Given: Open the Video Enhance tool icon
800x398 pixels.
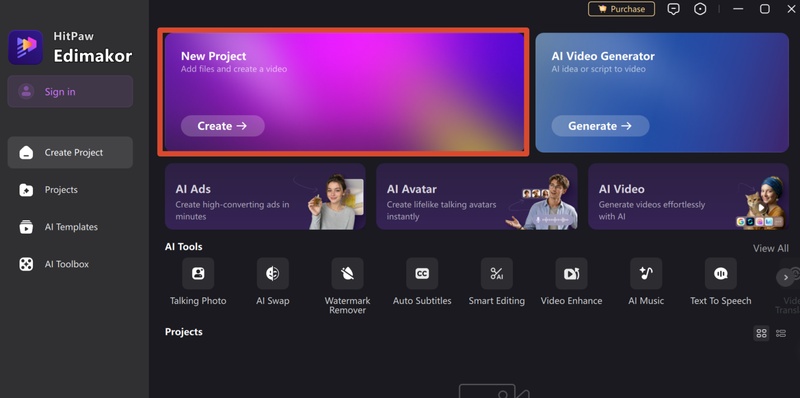Looking at the screenshot, I should (571, 273).
